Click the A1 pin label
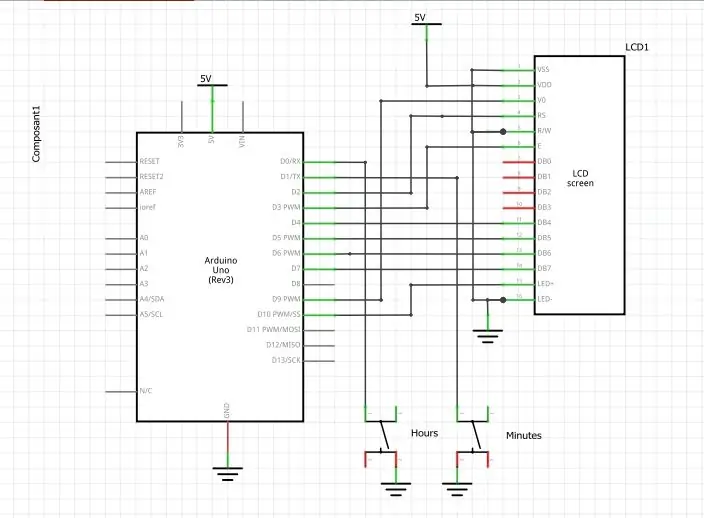 [x=144, y=253]
